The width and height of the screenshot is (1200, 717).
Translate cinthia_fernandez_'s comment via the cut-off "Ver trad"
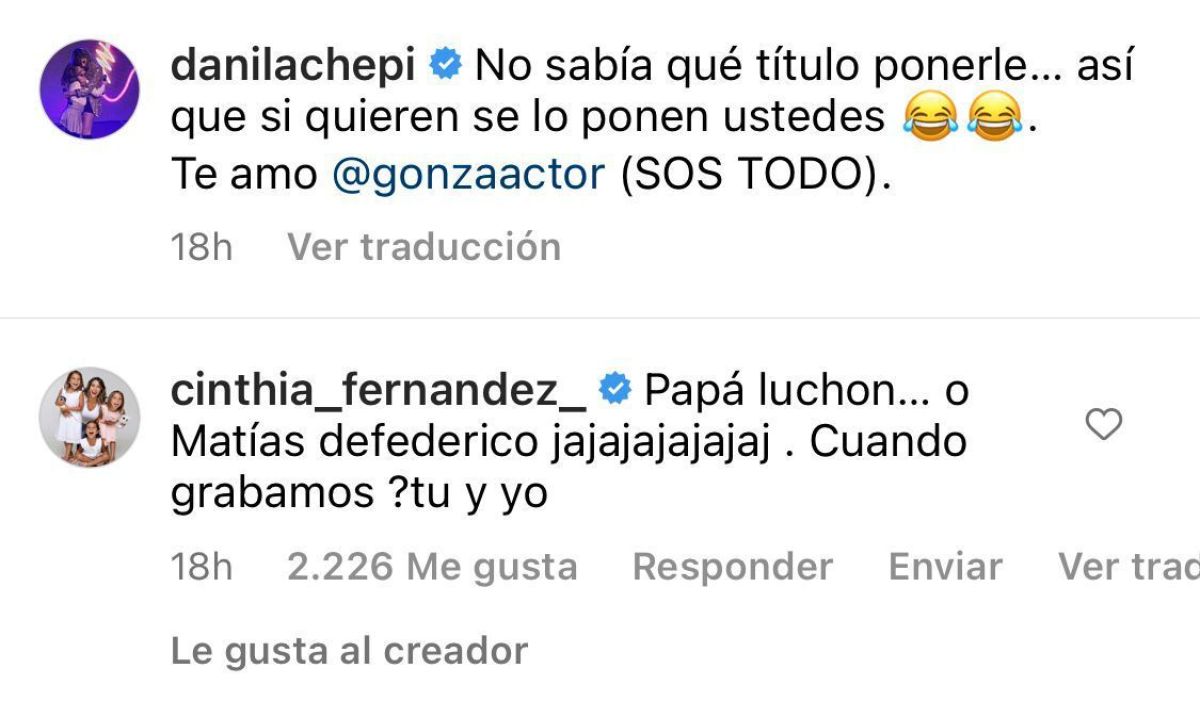pyautogui.click(x=1128, y=567)
